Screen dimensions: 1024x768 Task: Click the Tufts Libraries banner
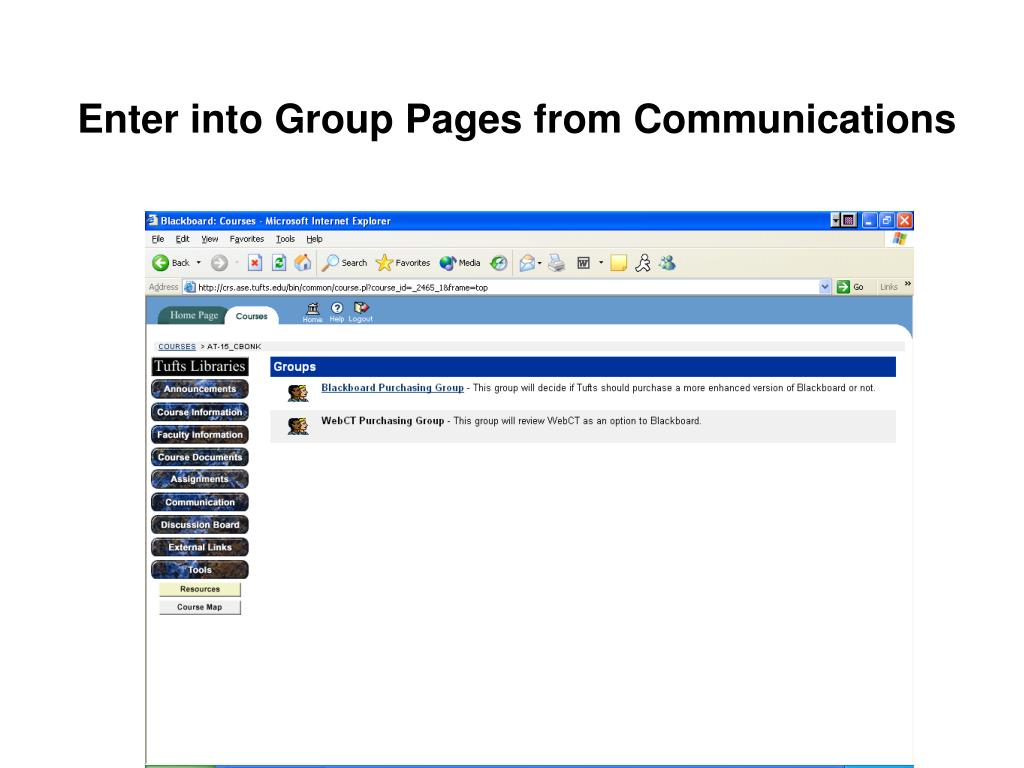click(x=200, y=366)
